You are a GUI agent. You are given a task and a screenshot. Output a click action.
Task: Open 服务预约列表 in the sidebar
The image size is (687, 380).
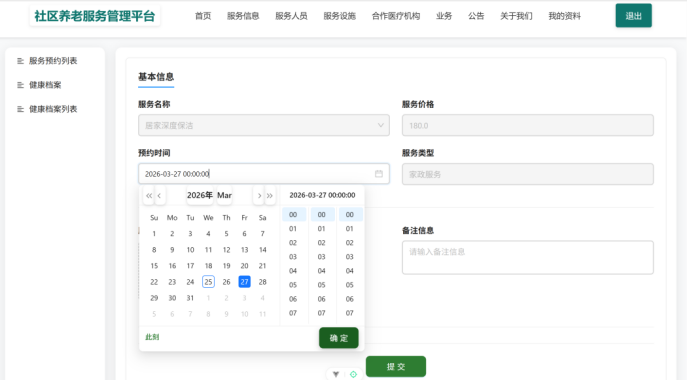[53, 61]
